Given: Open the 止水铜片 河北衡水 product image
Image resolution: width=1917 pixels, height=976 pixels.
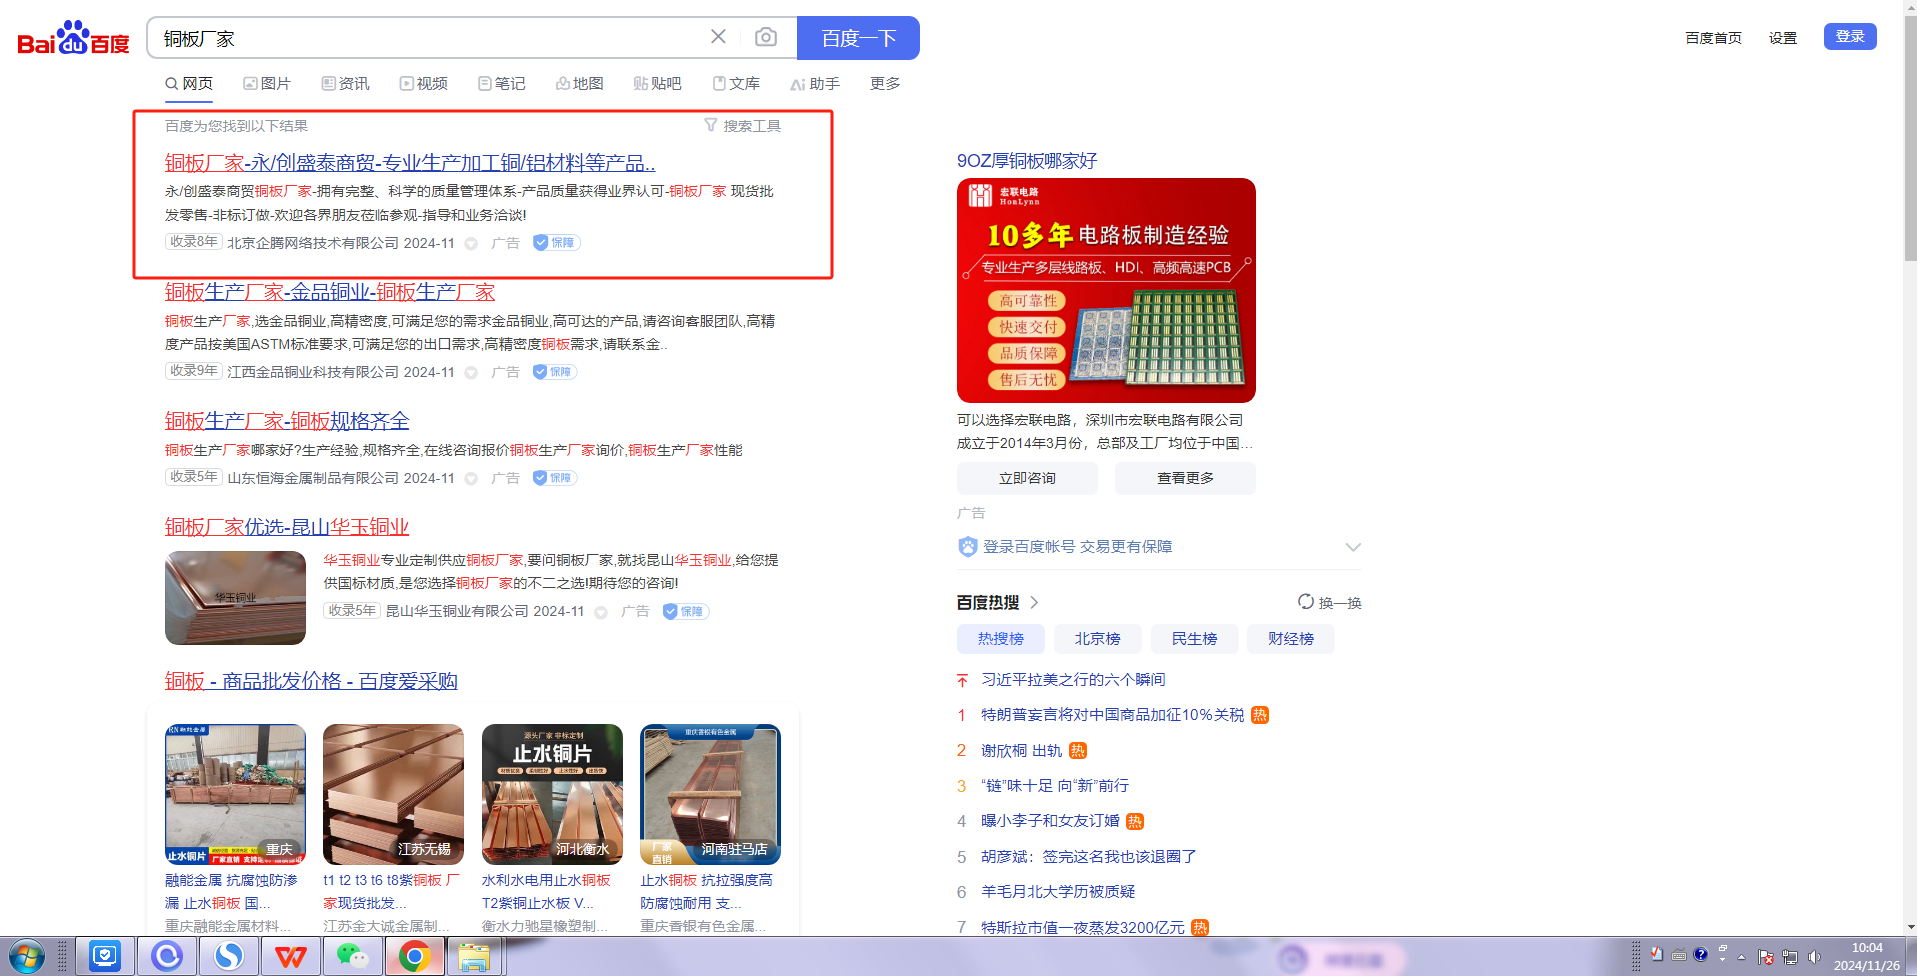Looking at the screenshot, I should [552, 794].
